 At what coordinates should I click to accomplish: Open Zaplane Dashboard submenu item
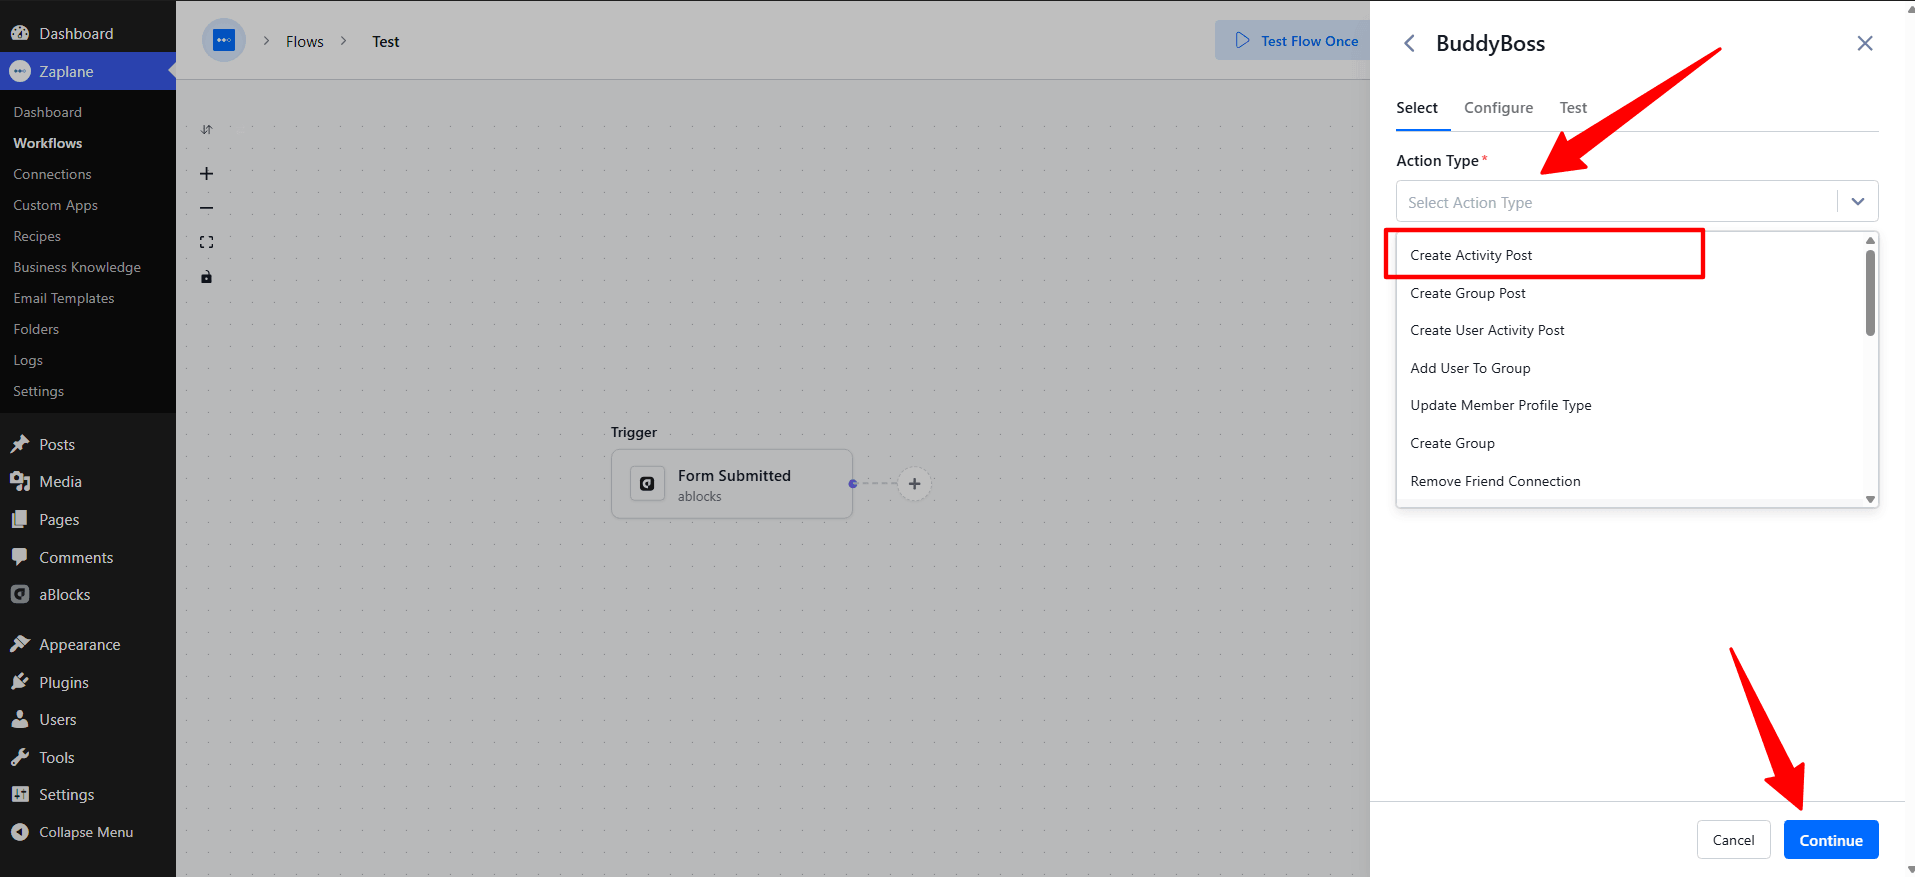48,112
